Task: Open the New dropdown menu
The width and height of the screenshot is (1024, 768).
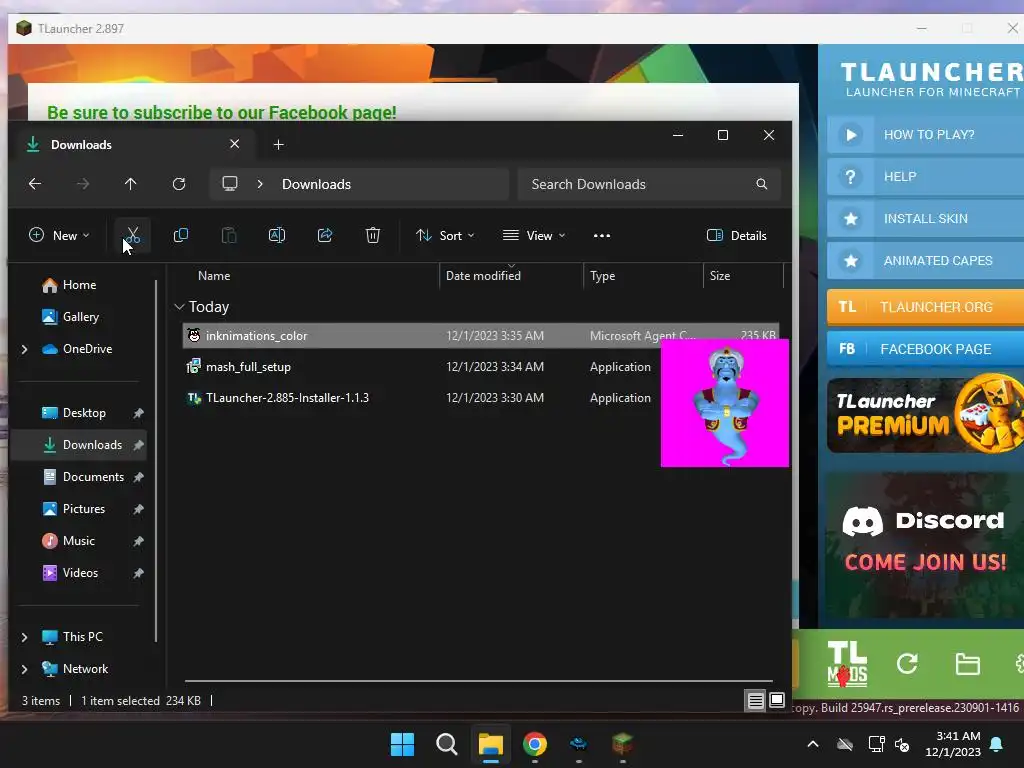Action: point(59,236)
